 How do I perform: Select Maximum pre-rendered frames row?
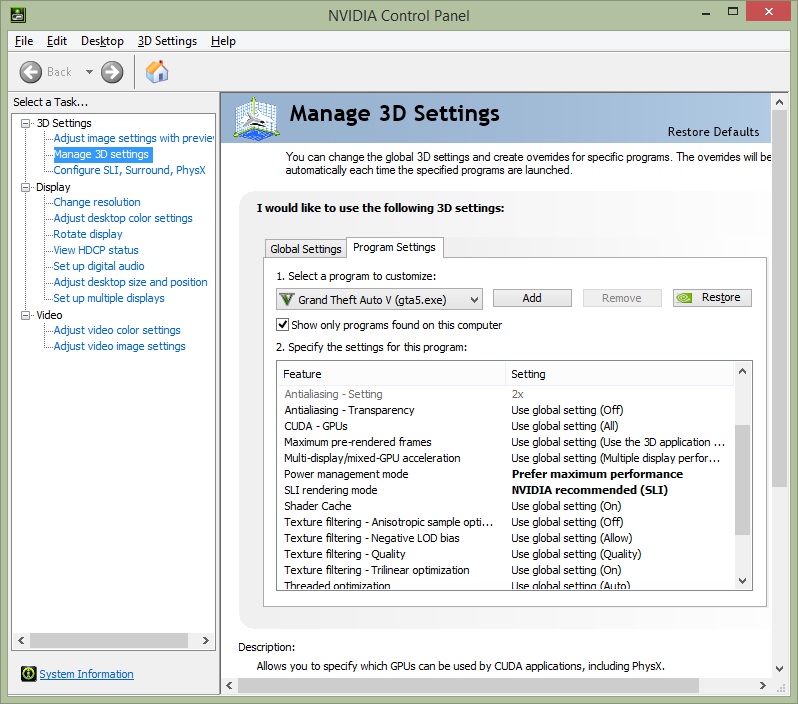point(506,442)
